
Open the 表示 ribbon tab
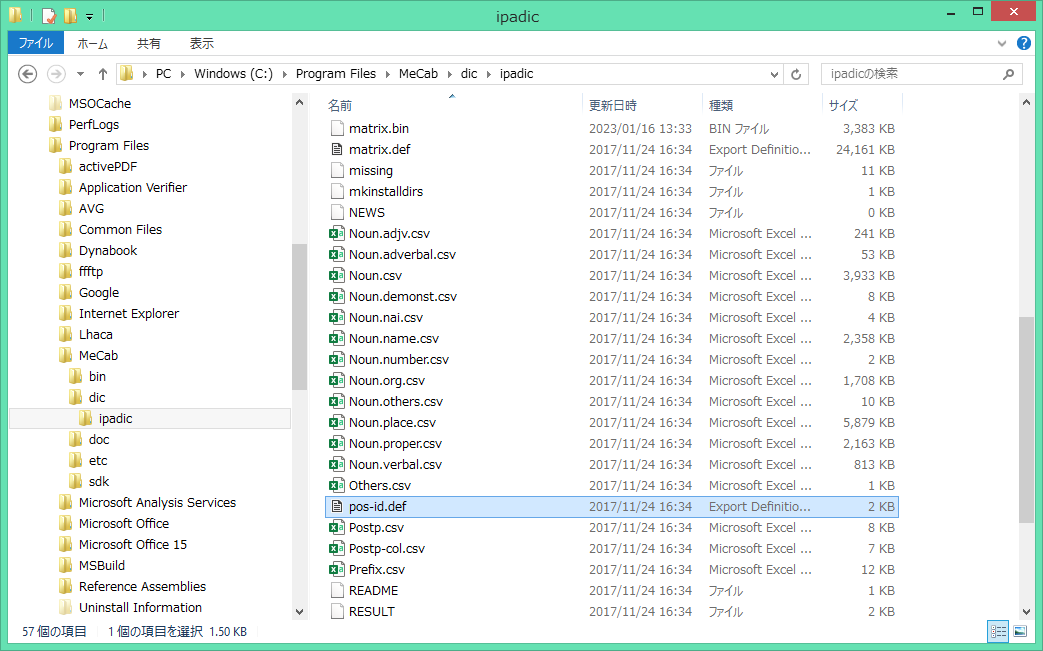pyautogui.click(x=202, y=43)
